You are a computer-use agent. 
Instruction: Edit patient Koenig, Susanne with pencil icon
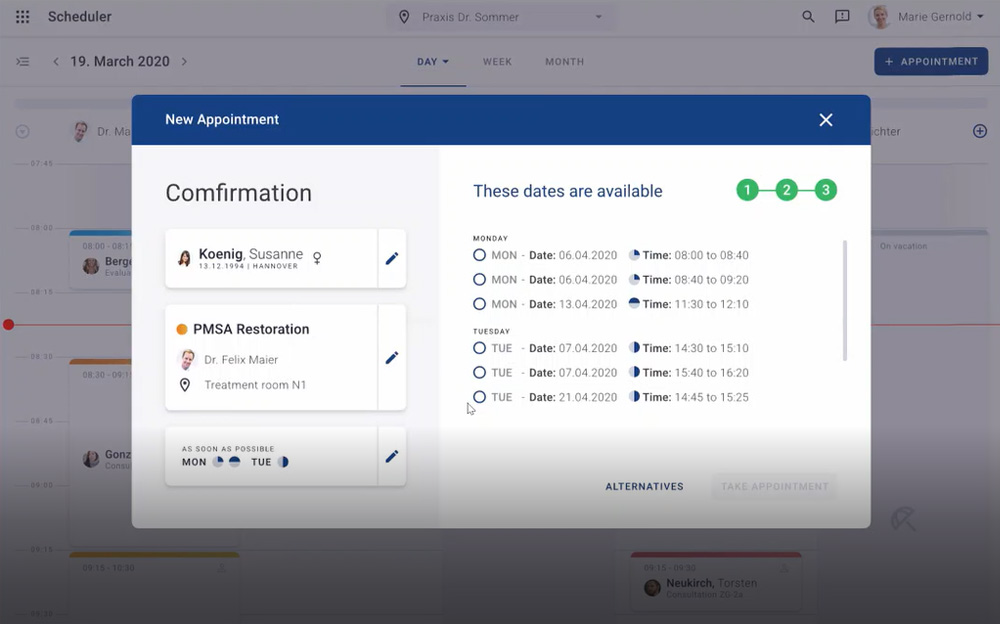(392, 258)
